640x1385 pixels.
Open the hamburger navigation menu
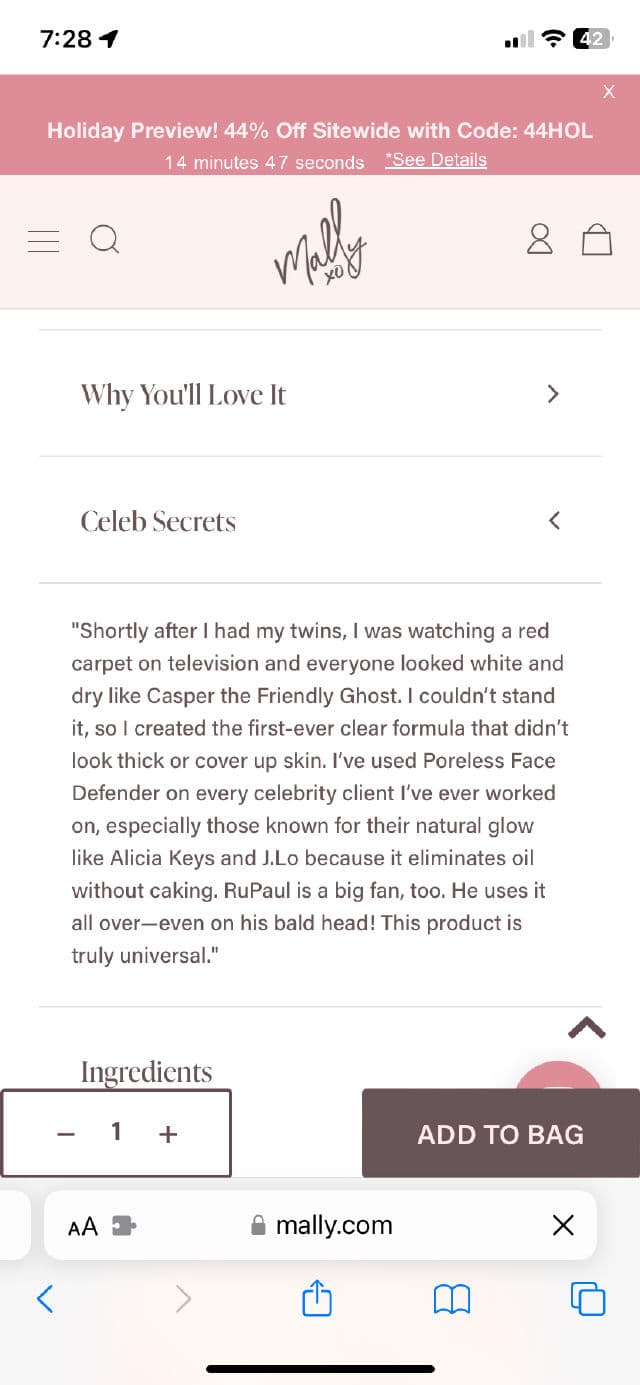coord(42,240)
